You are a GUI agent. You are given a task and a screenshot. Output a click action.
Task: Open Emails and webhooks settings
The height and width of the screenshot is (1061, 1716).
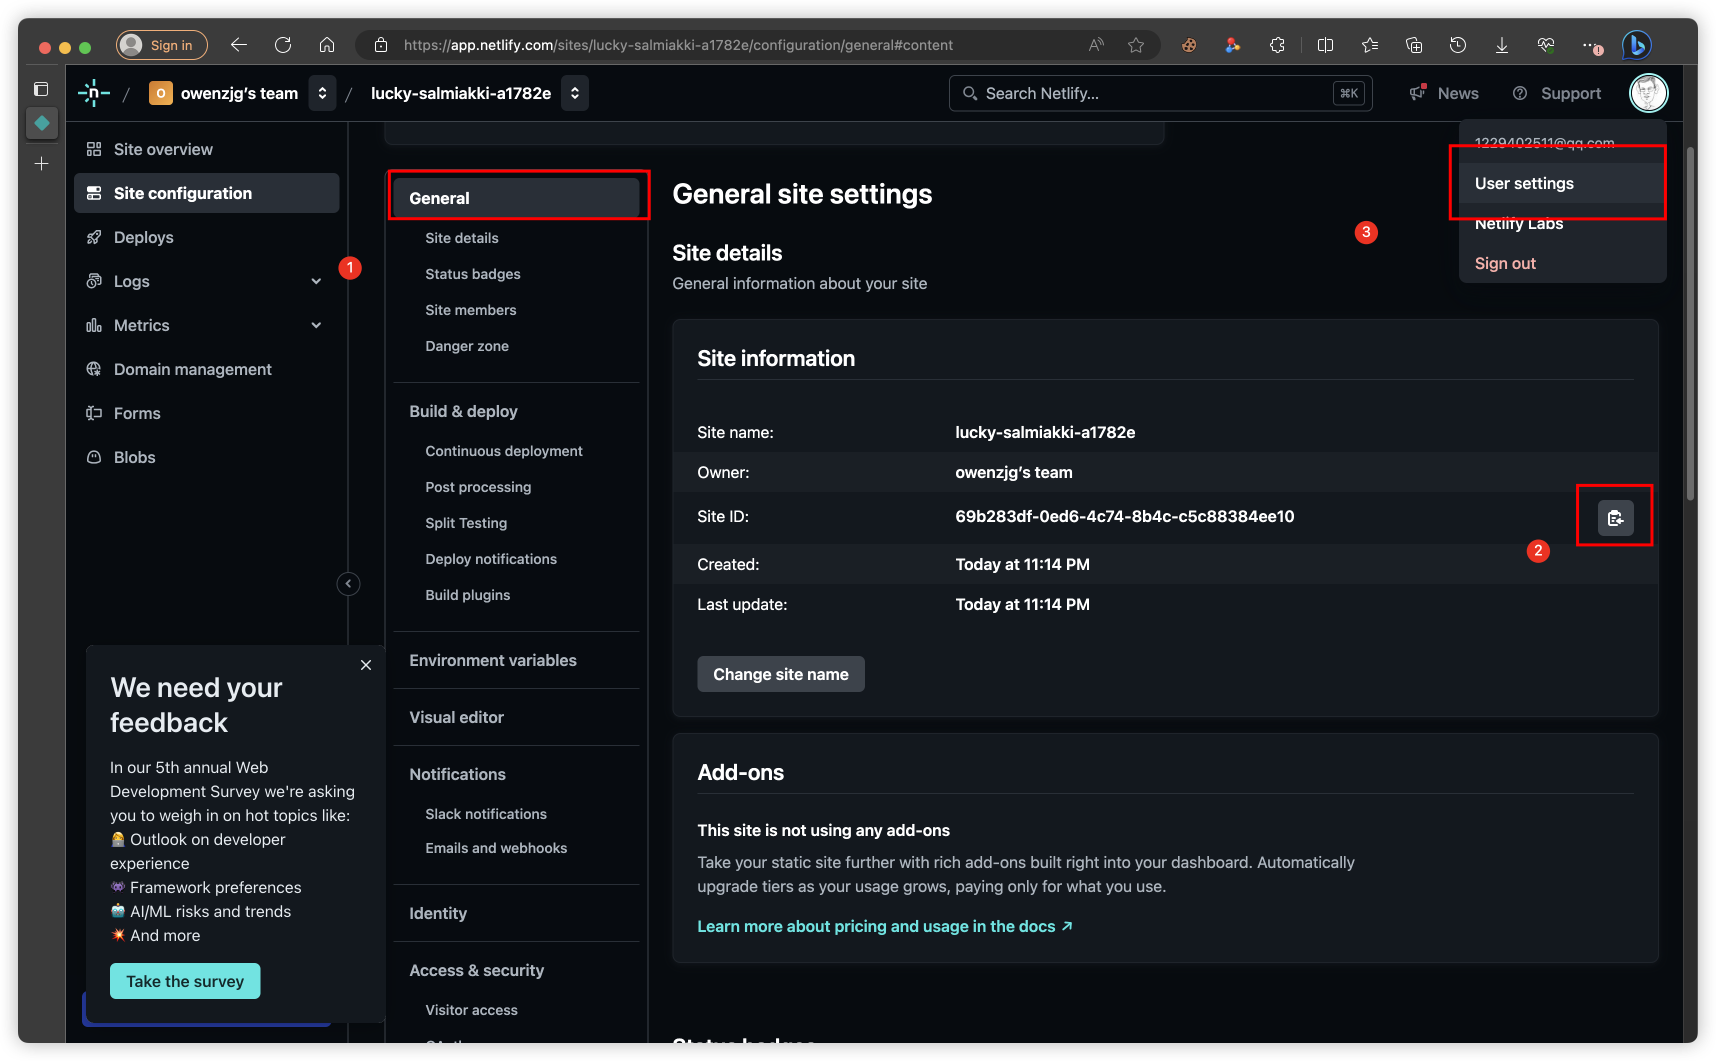coord(496,848)
